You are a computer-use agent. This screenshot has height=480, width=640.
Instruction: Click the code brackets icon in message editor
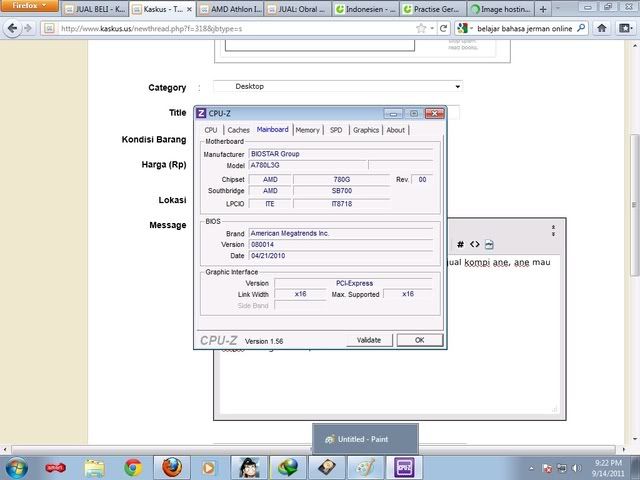(474, 244)
